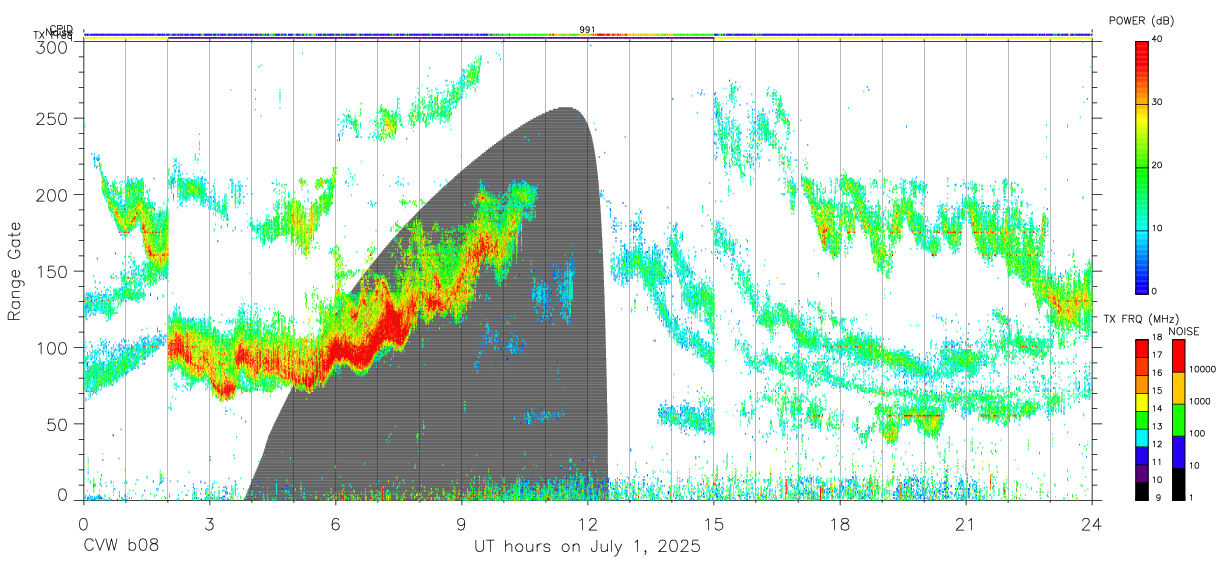Click the 15 MHz frequency scale label
The height and width of the screenshot is (567, 1228).
pyautogui.click(x=1157, y=391)
